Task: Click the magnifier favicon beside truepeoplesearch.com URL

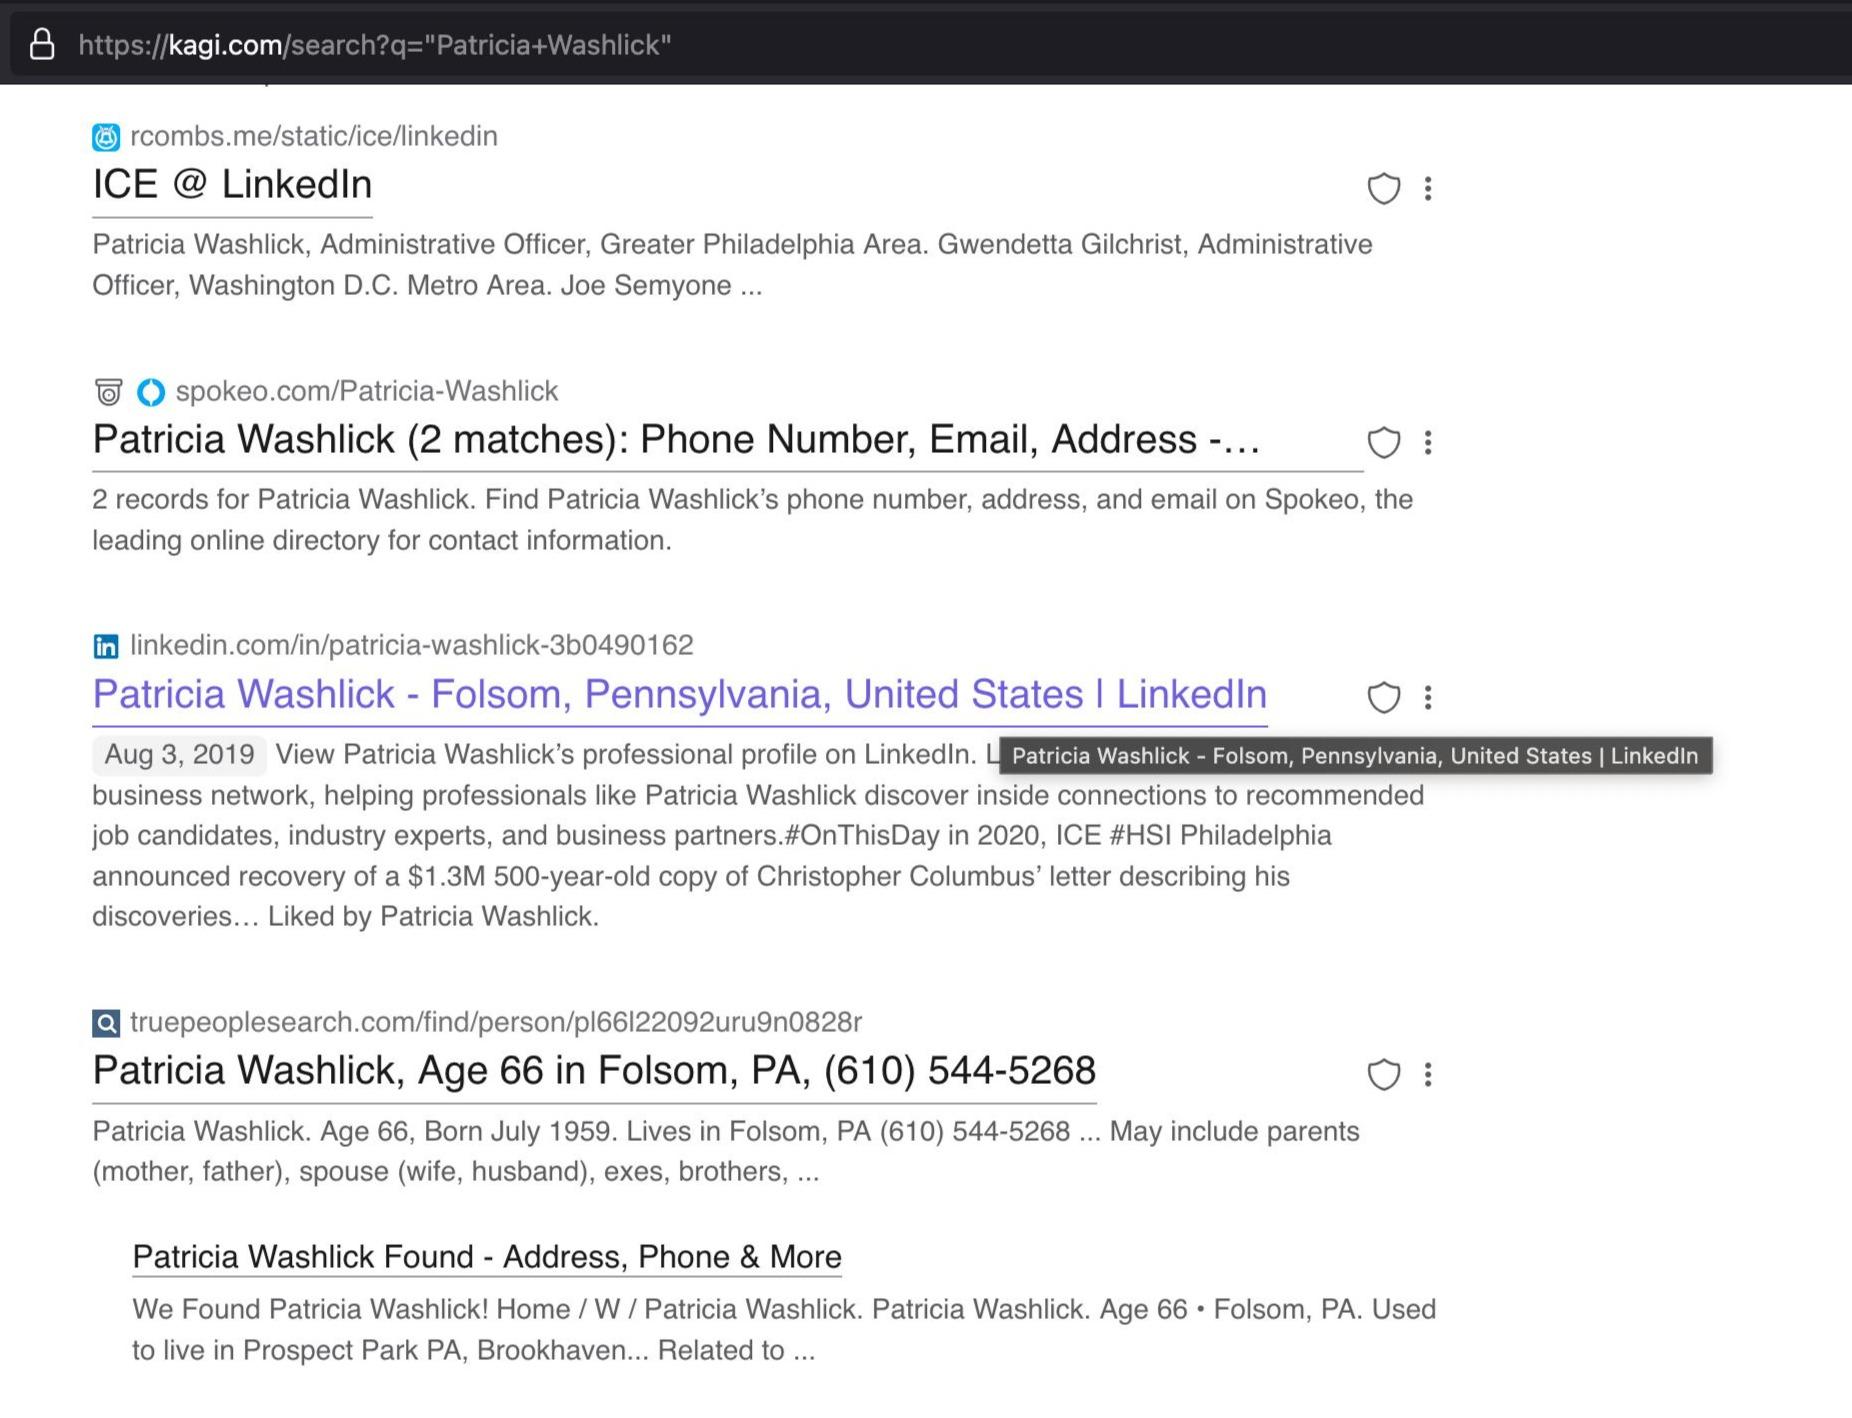Action: click(106, 1023)
